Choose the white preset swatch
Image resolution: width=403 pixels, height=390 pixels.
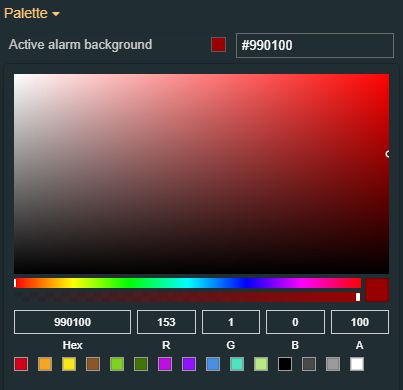357,364
